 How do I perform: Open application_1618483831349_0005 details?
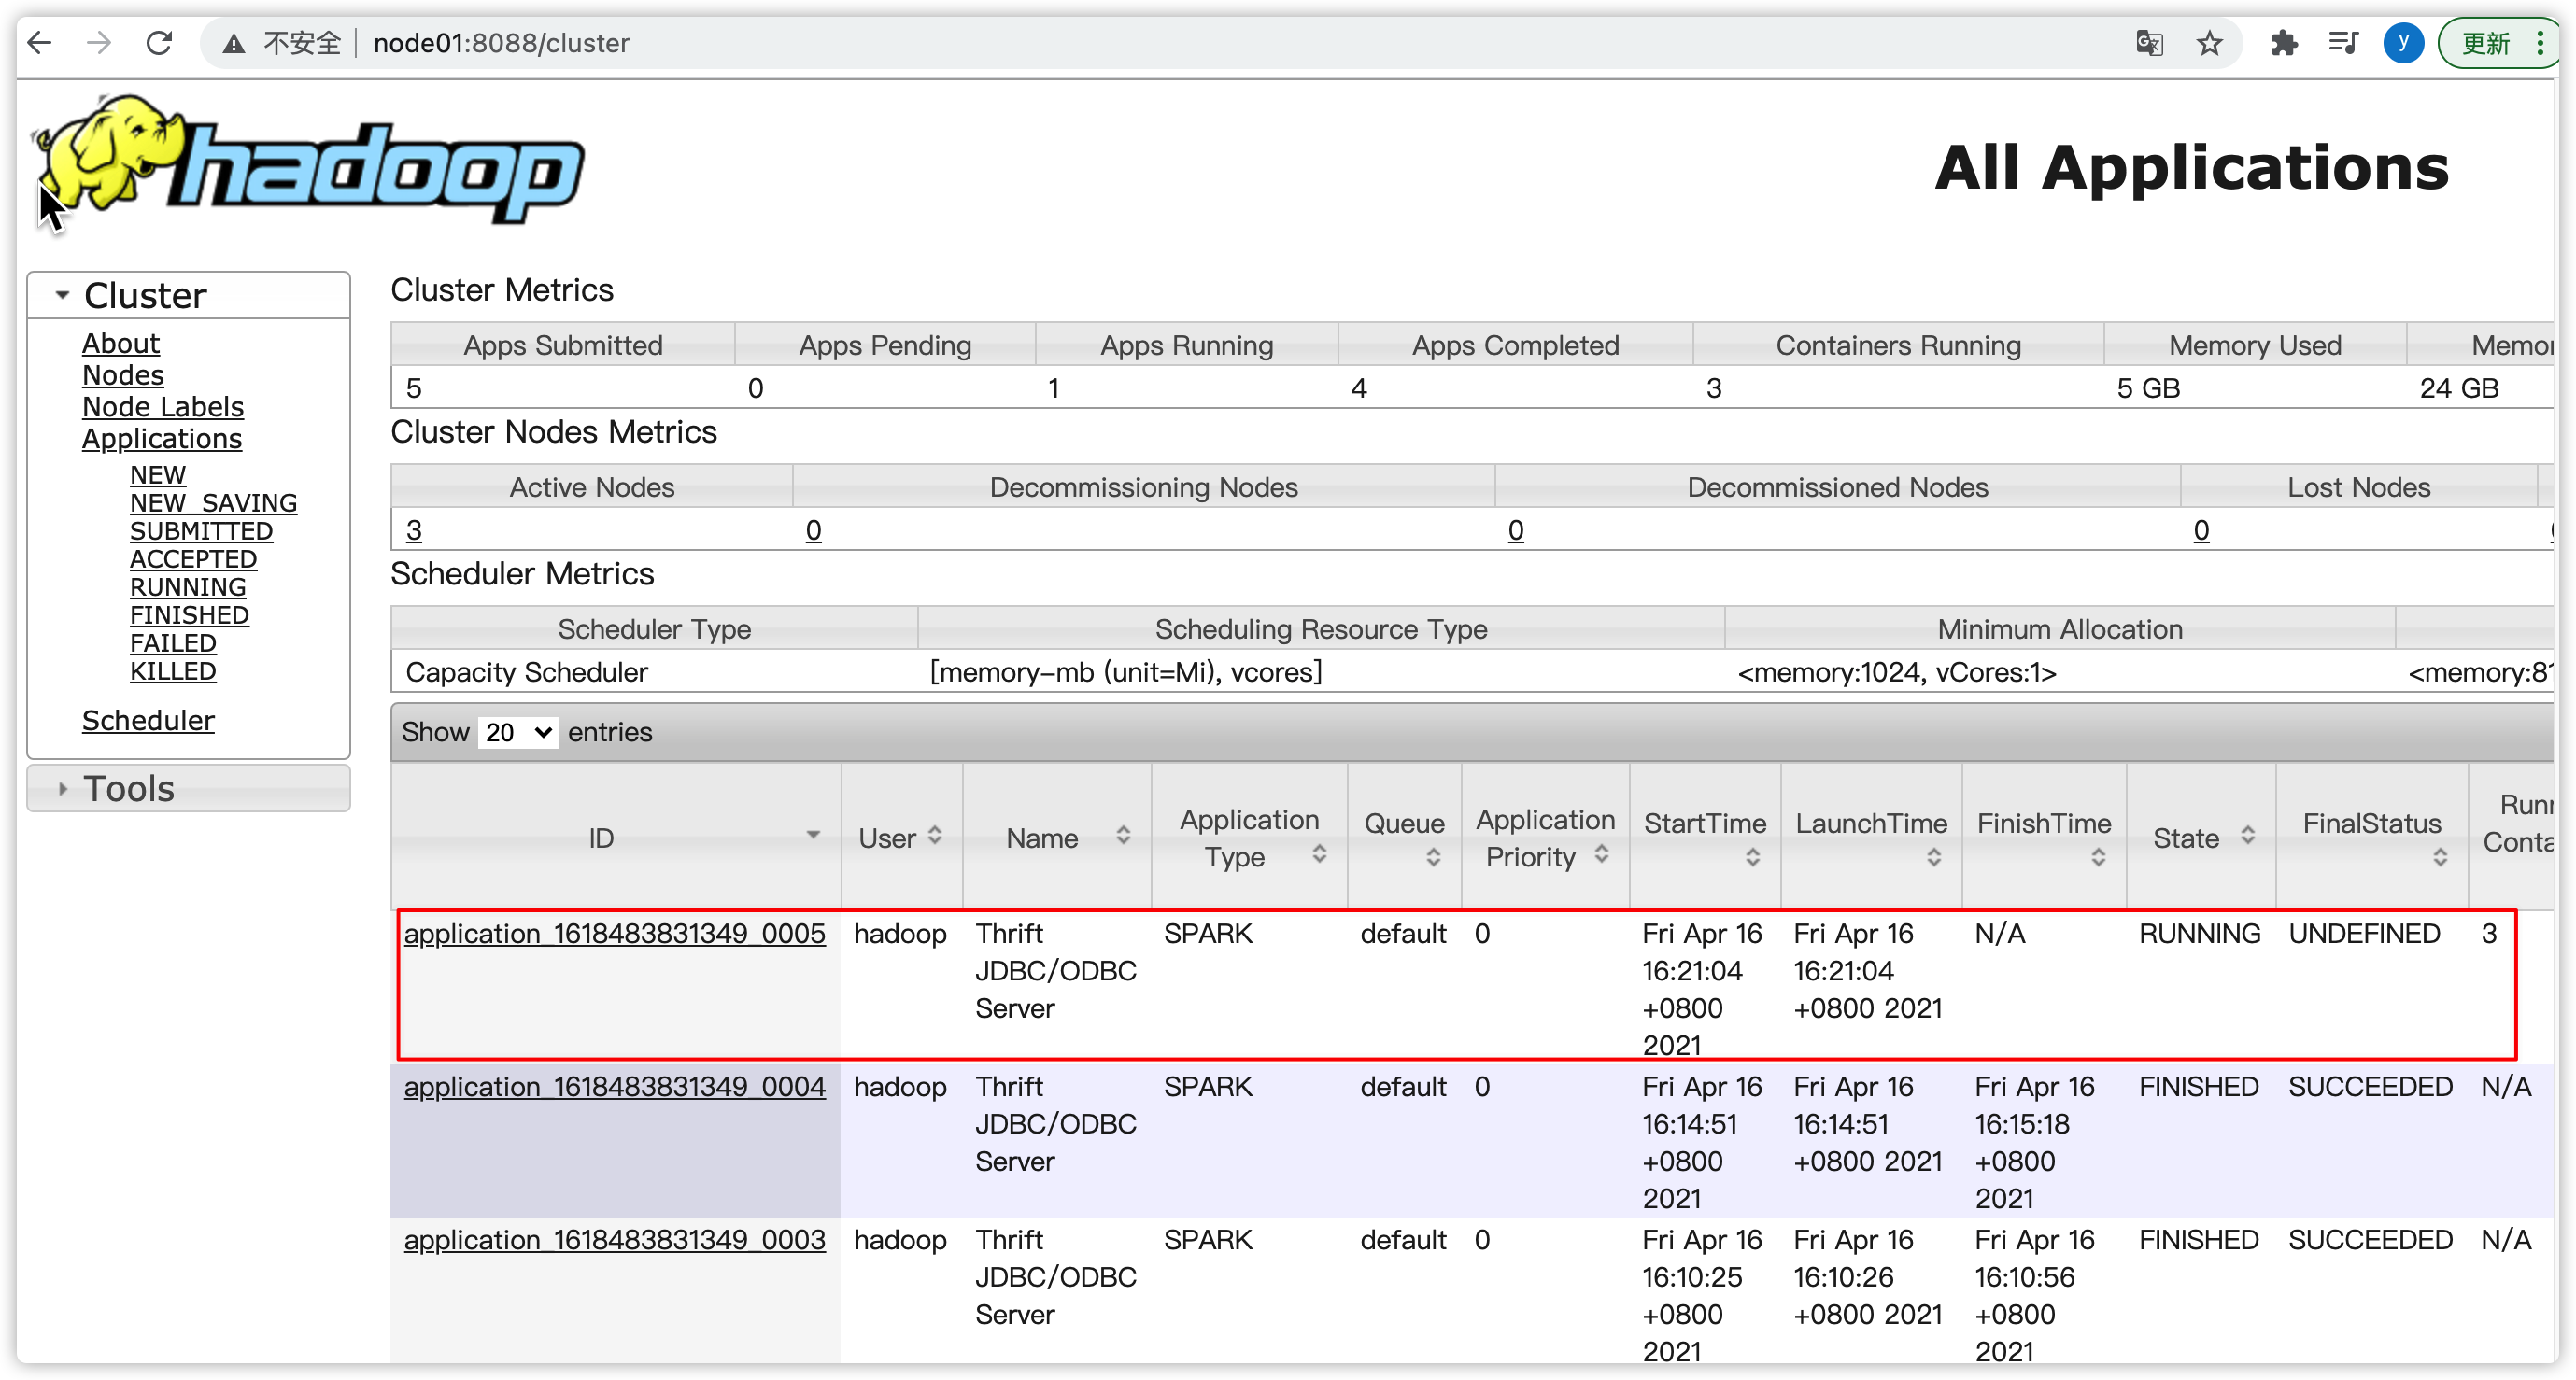tap(615, 933)
